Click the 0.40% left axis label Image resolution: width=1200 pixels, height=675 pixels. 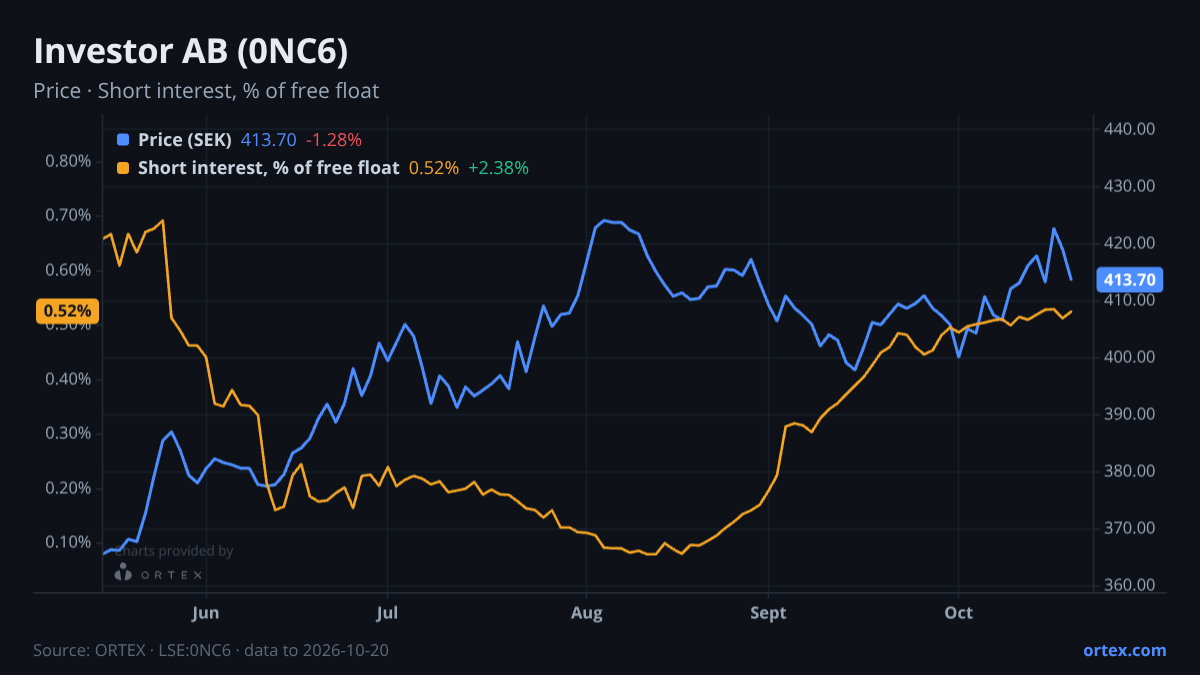coord(68,379)
